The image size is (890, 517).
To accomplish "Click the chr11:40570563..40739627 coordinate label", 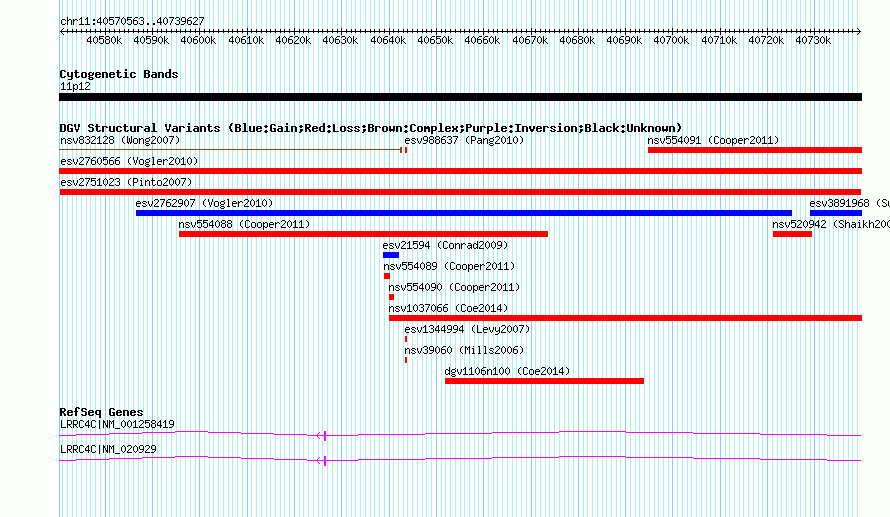I will click(132, 21).
